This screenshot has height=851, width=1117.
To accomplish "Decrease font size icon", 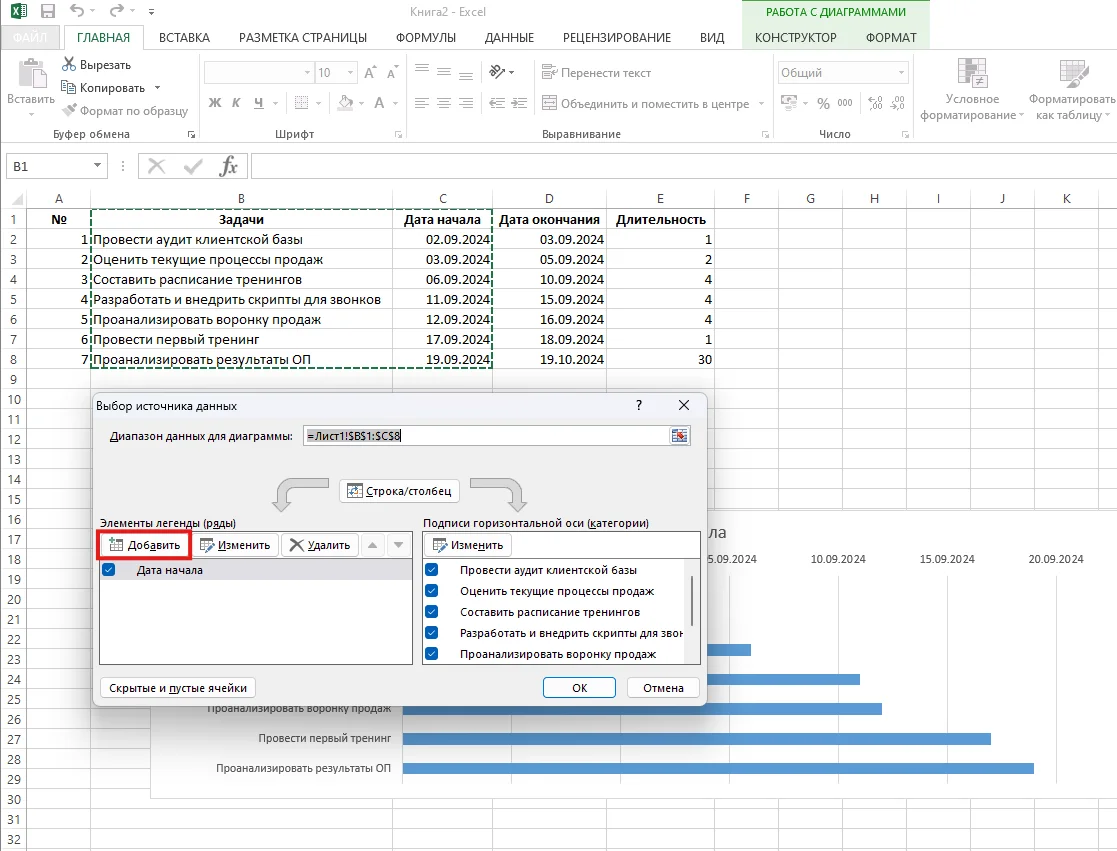I will 392,73.
